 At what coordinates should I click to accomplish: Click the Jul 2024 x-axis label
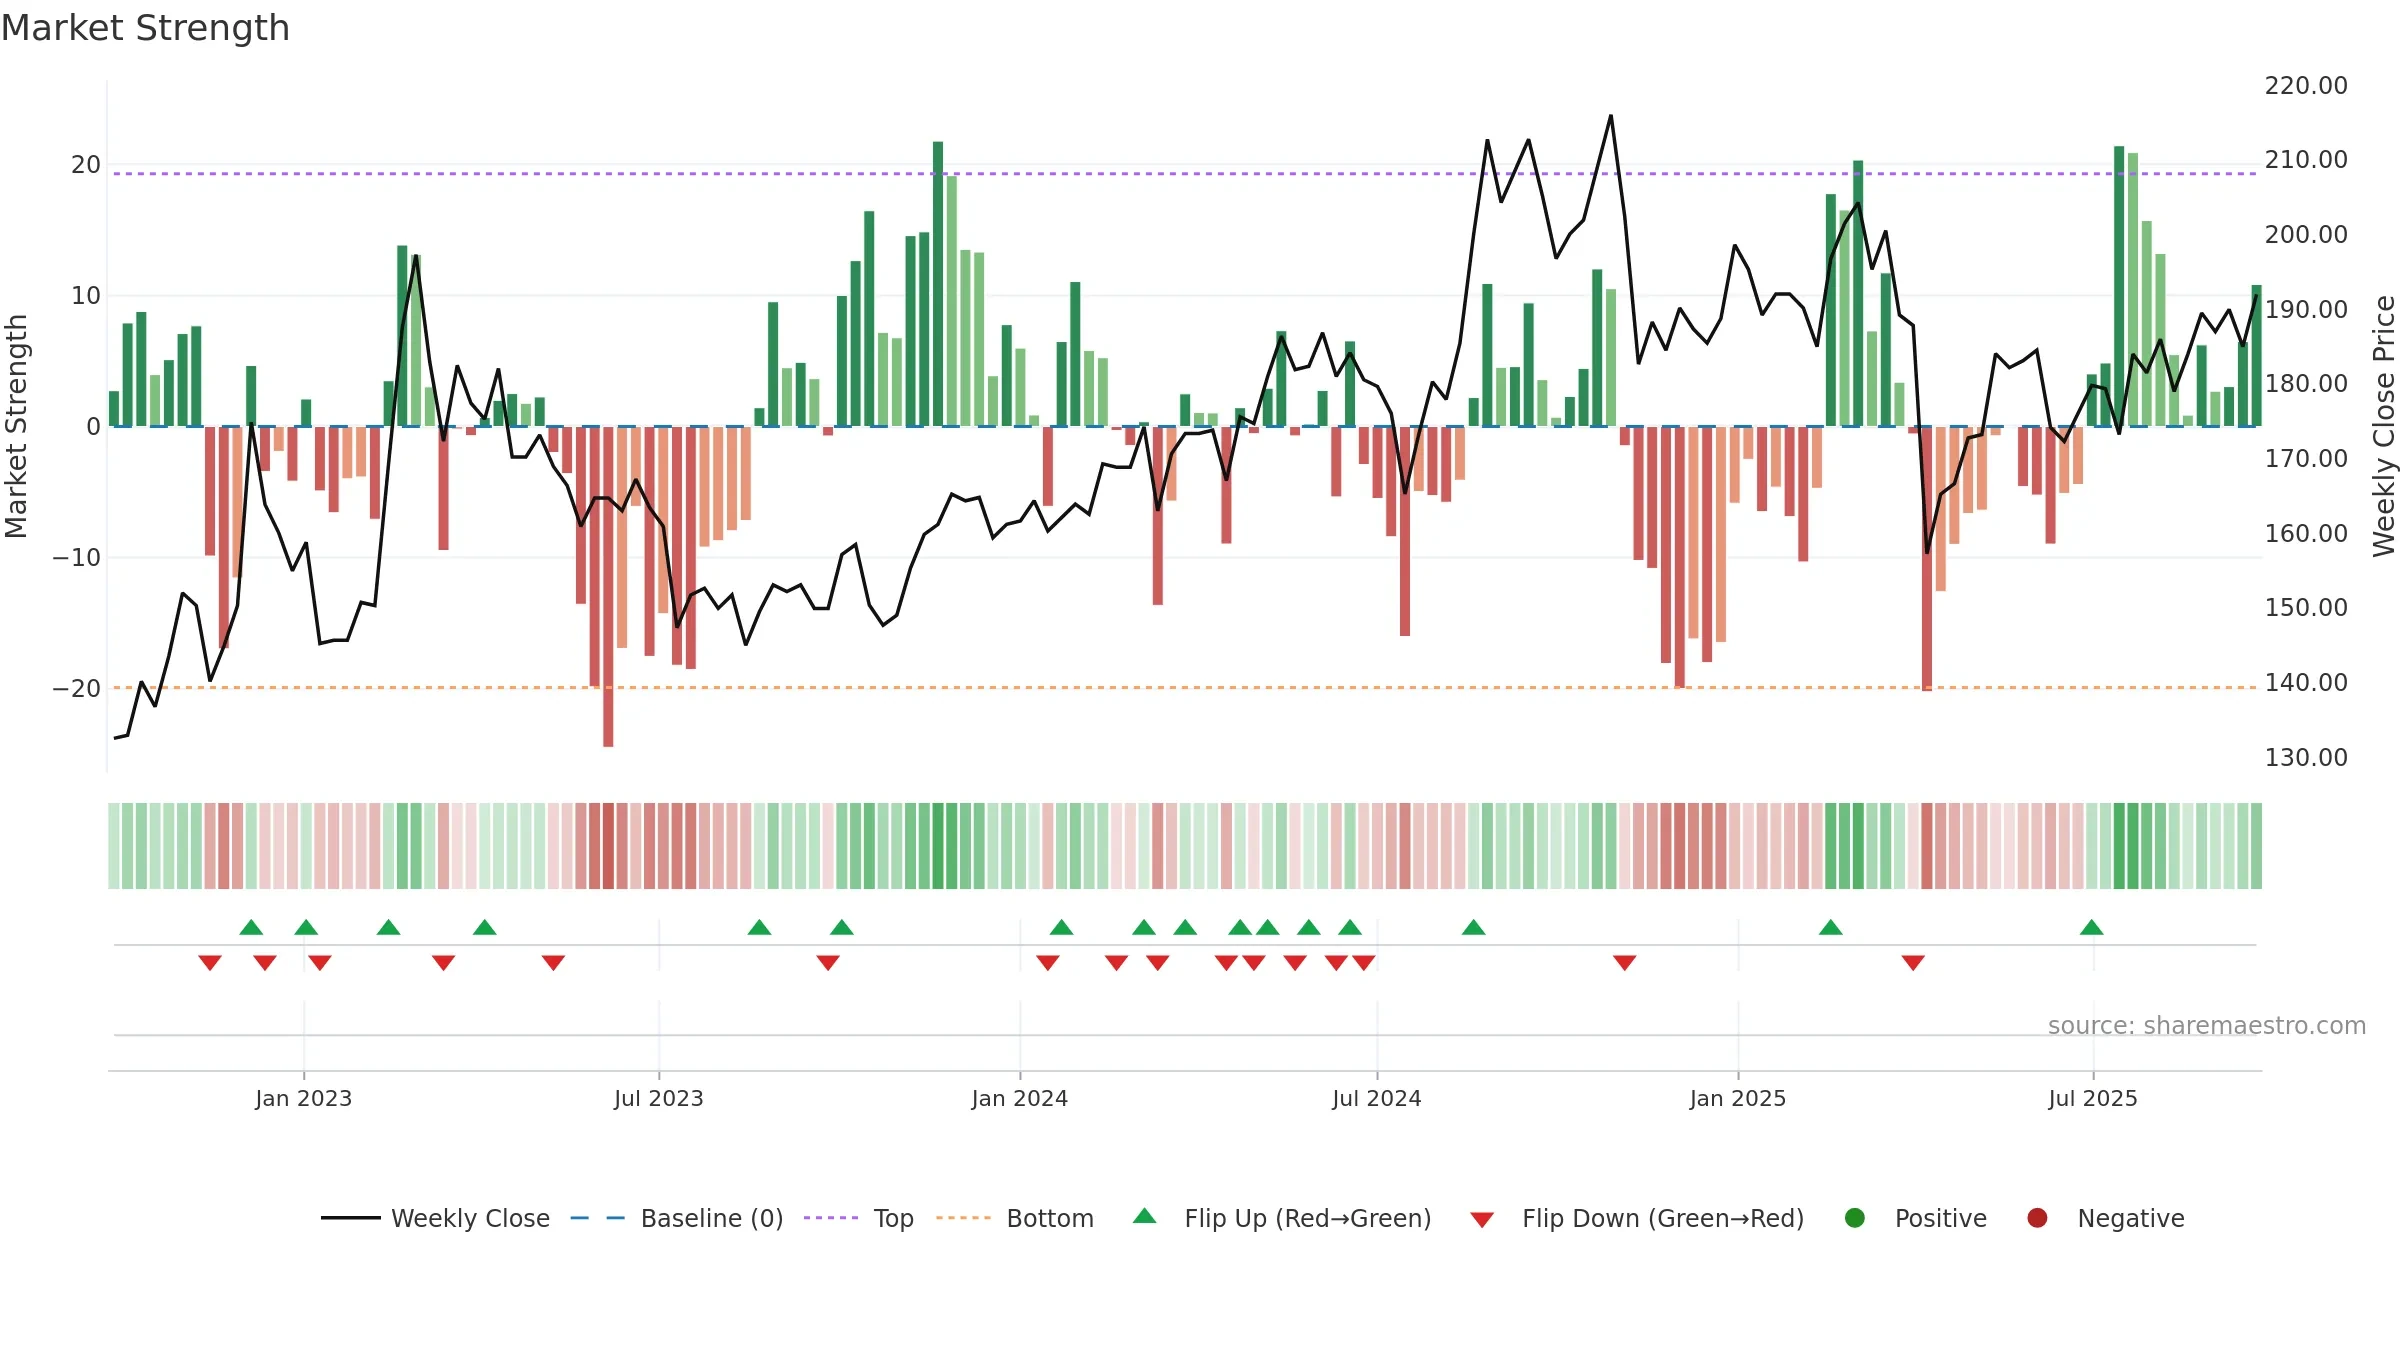tap(1377, 1098)
